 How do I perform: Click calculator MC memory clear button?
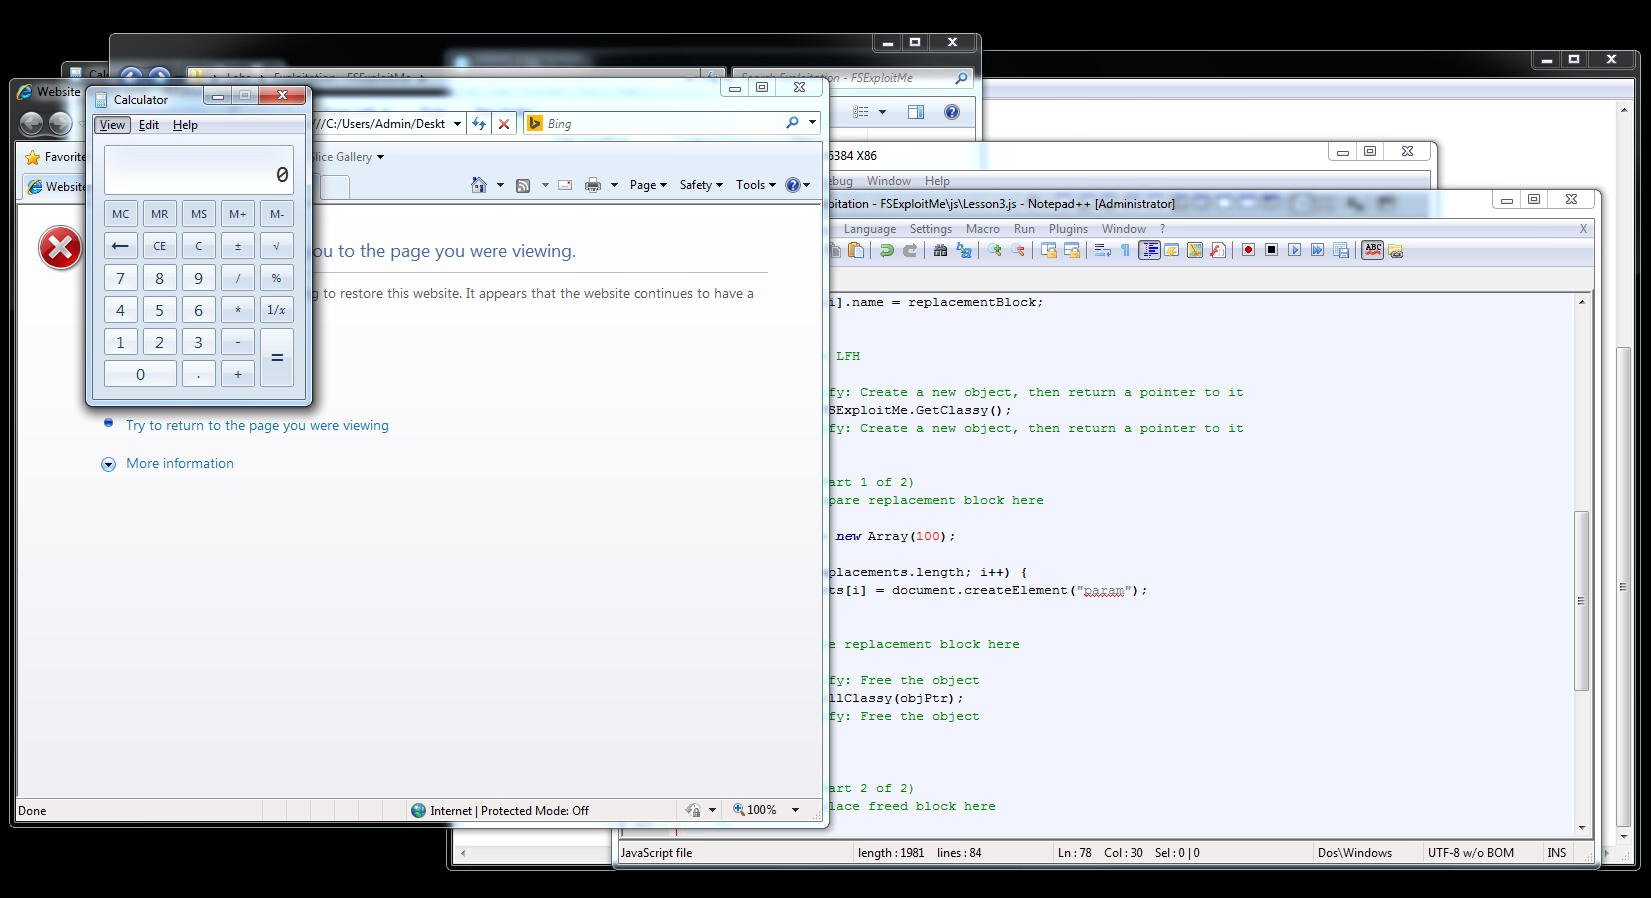pos(121,214)
